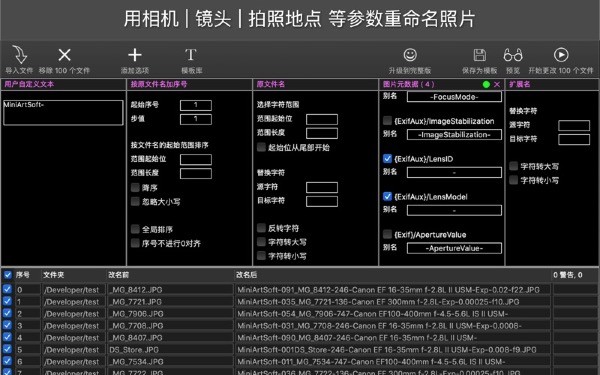Enable the {Exif}/ApertureValue checkbox
Image resolution: width=600 pixels, height=375 pixels.
click(x=387, y=234)
